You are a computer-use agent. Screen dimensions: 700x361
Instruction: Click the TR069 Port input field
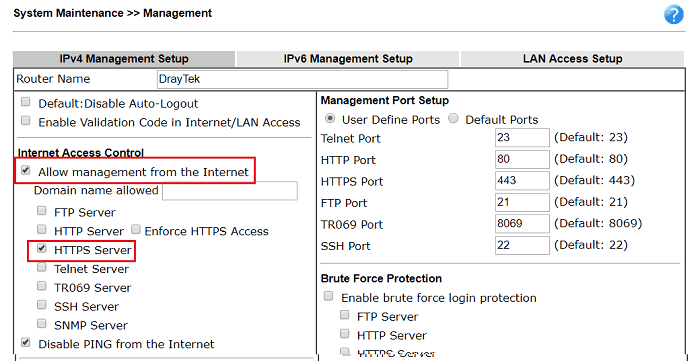pos(522,224)
